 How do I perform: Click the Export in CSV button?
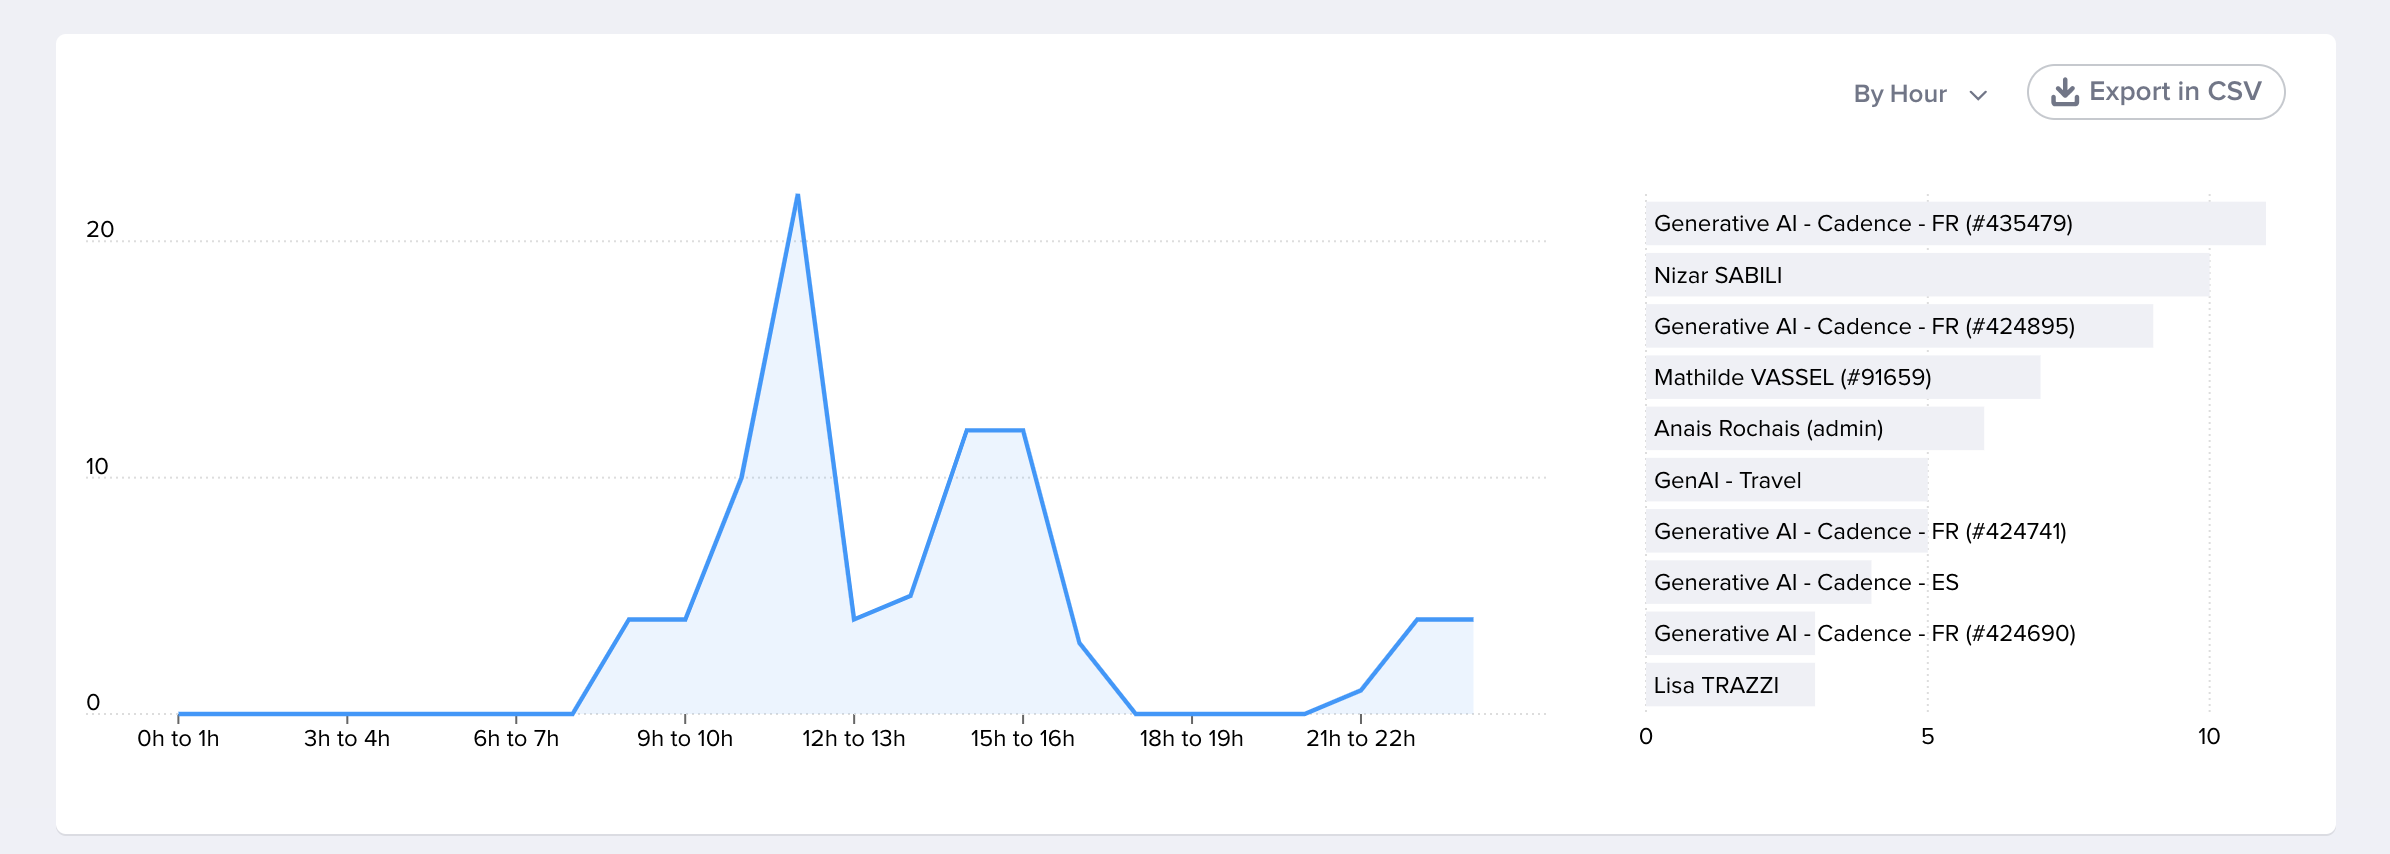pos(2155,92)
